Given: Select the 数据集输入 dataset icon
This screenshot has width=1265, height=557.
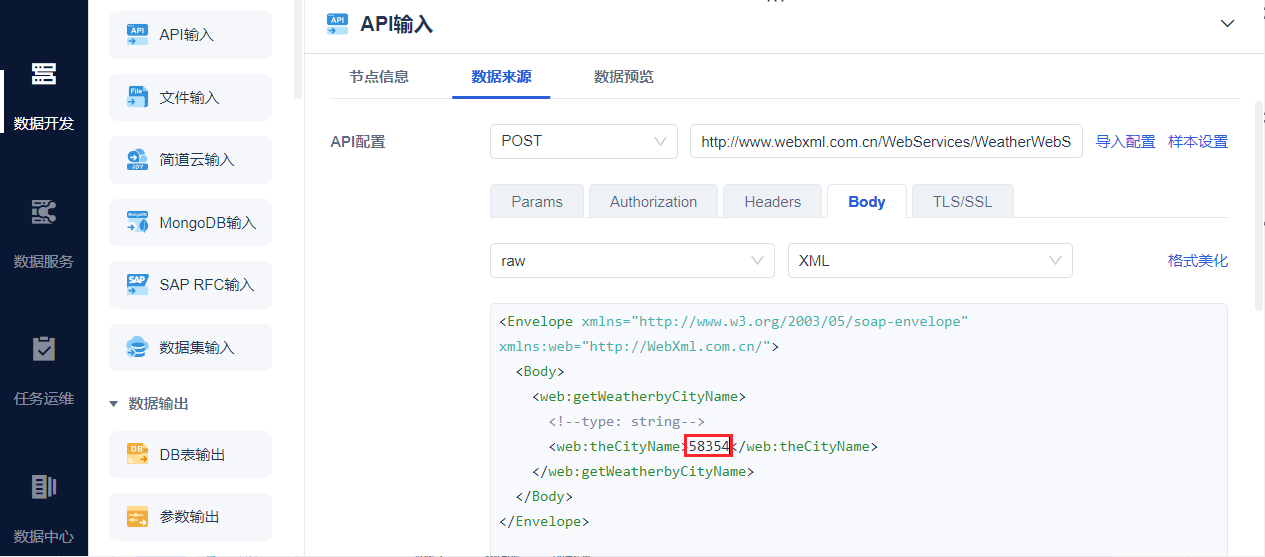Looking at the screenshot, I should click(137, 348).
